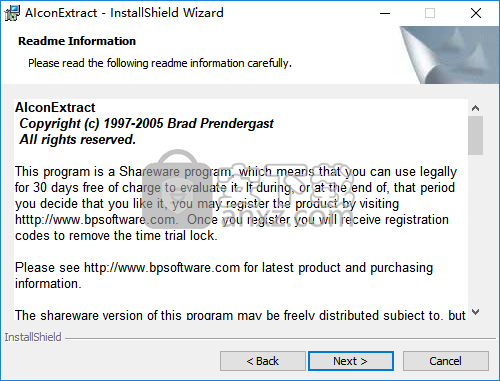Click the htttp://www.bpsoftware.com registration URL text

[x=96, y=220]
